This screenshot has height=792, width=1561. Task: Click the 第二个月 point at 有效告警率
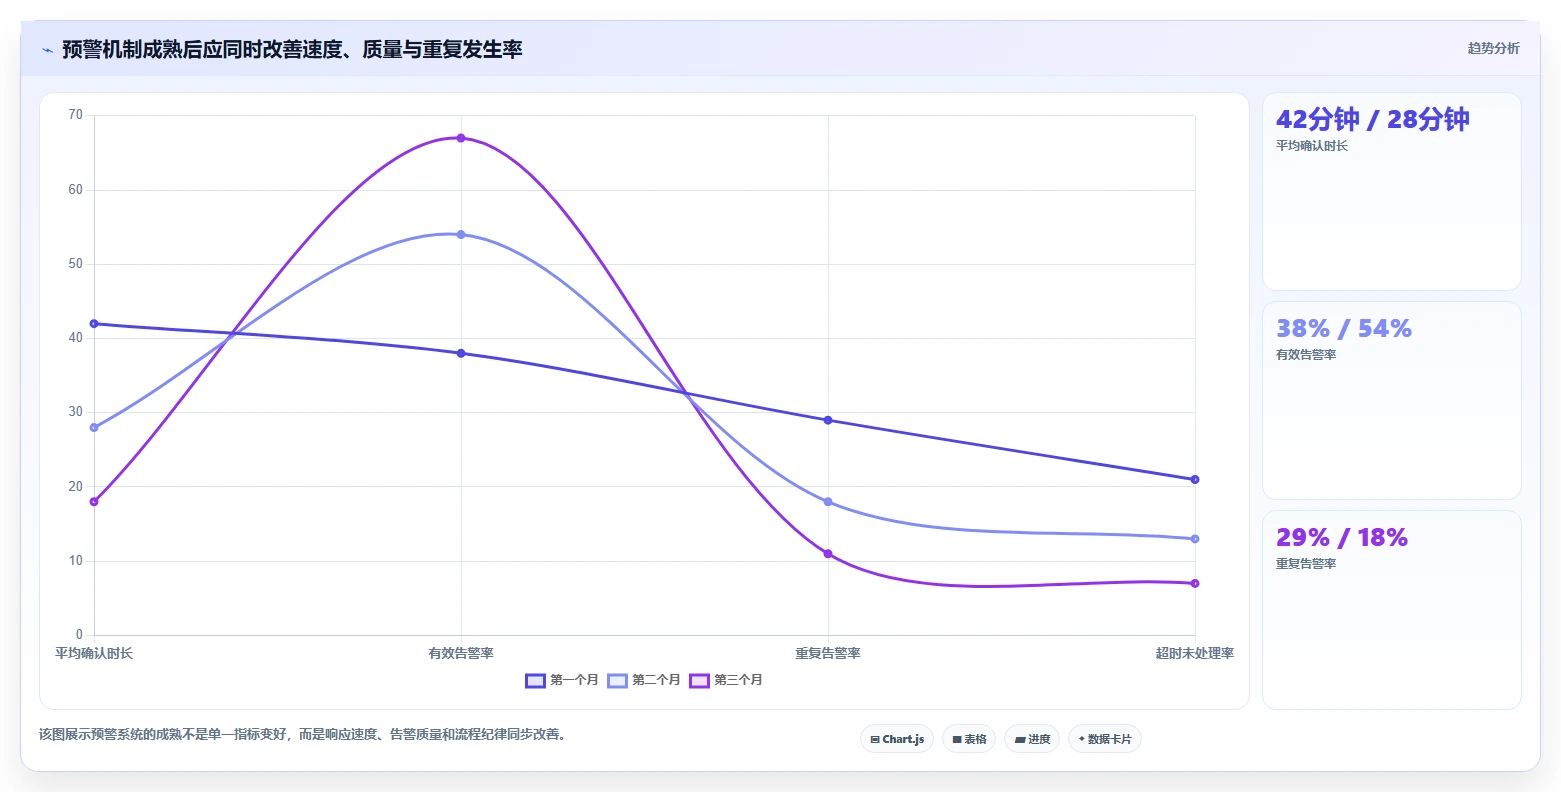click(x=461, y=234)
